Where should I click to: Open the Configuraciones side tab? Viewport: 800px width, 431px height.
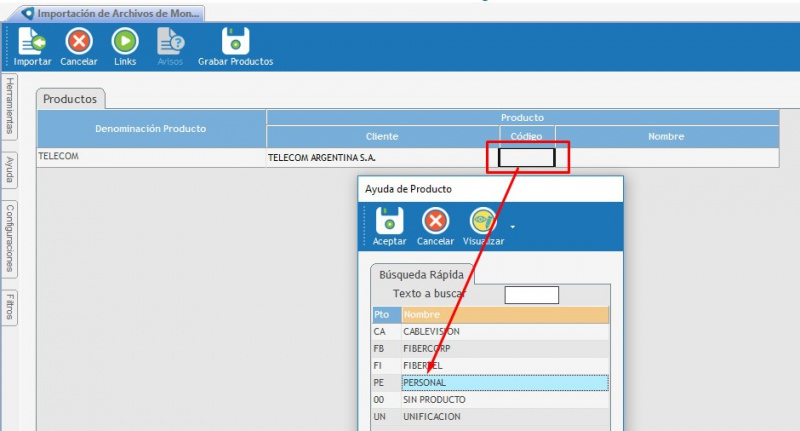click(x=9, y=238)
